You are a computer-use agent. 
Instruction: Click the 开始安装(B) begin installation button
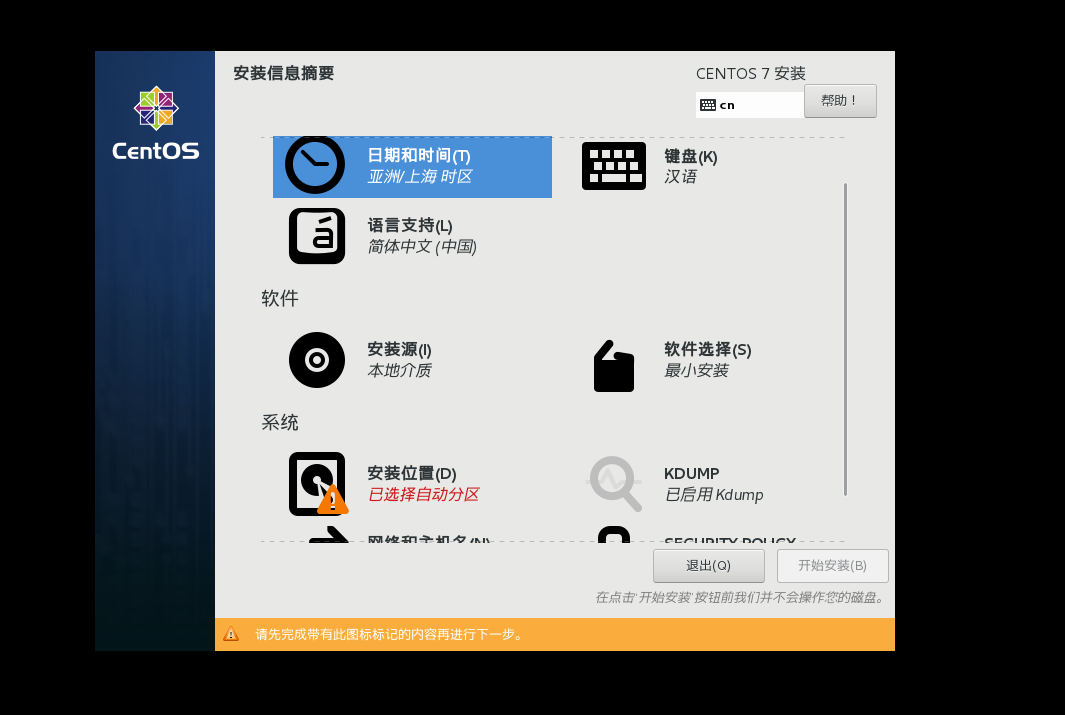(x=833, y=566)
